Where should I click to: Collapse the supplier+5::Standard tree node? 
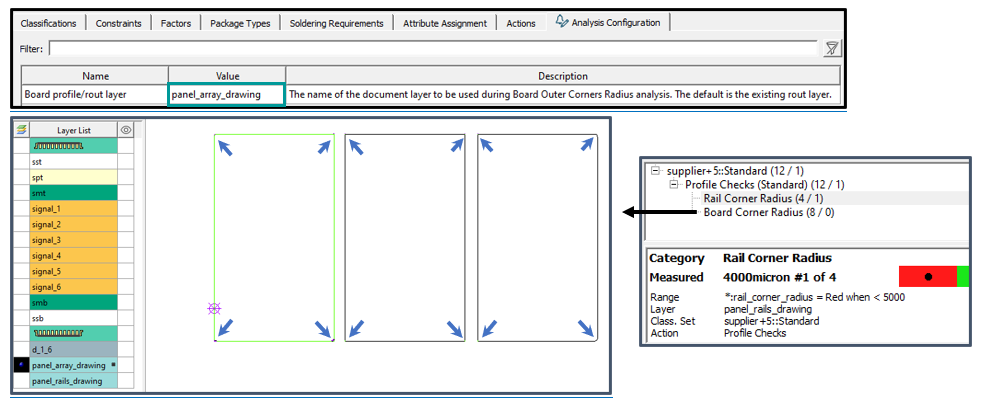tap(656, 170)
